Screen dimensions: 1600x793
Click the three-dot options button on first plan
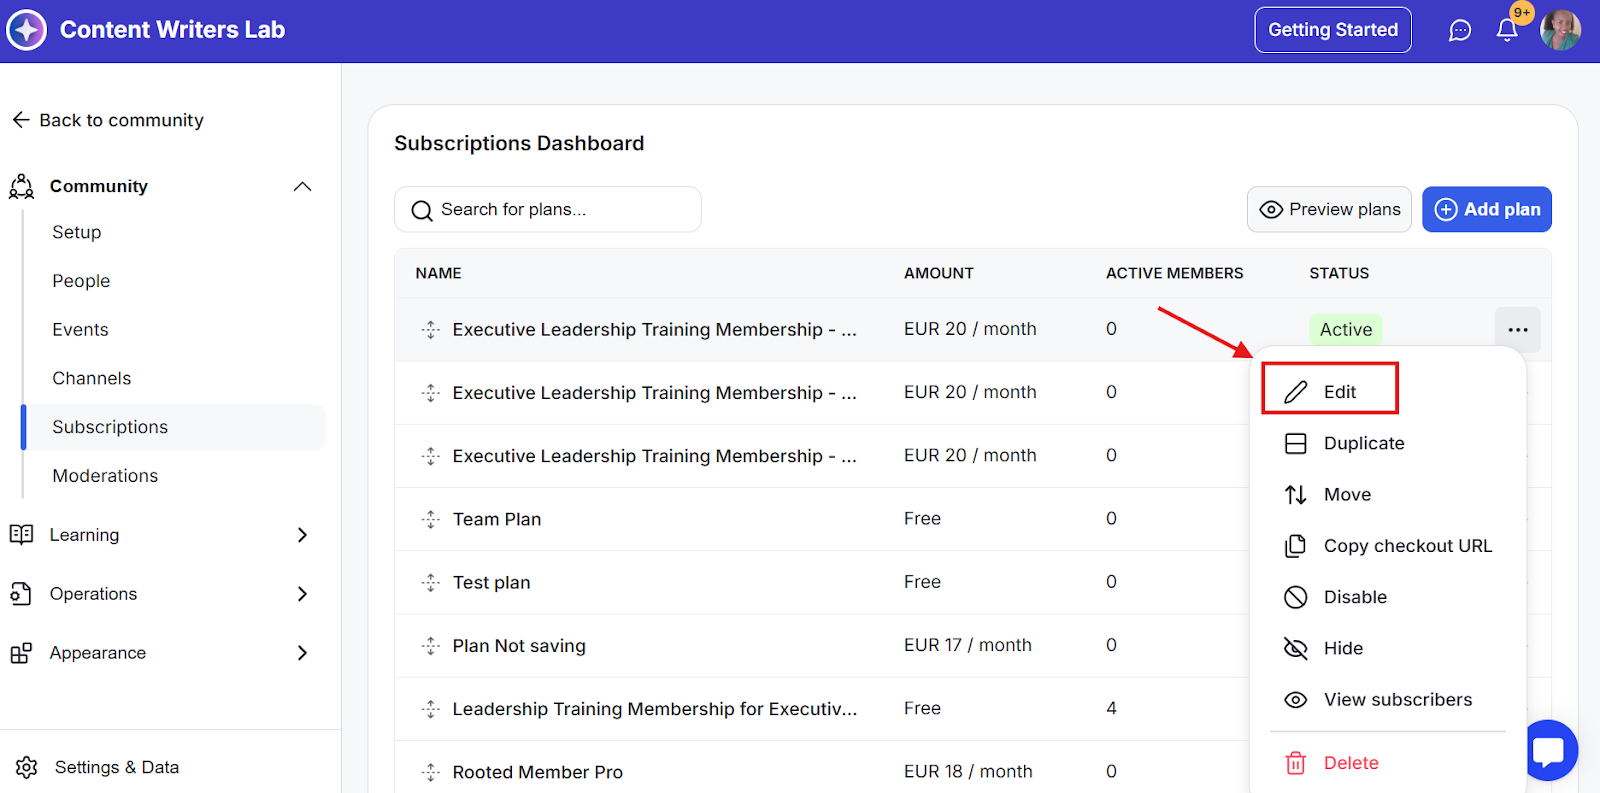(x=1517, y=330)
